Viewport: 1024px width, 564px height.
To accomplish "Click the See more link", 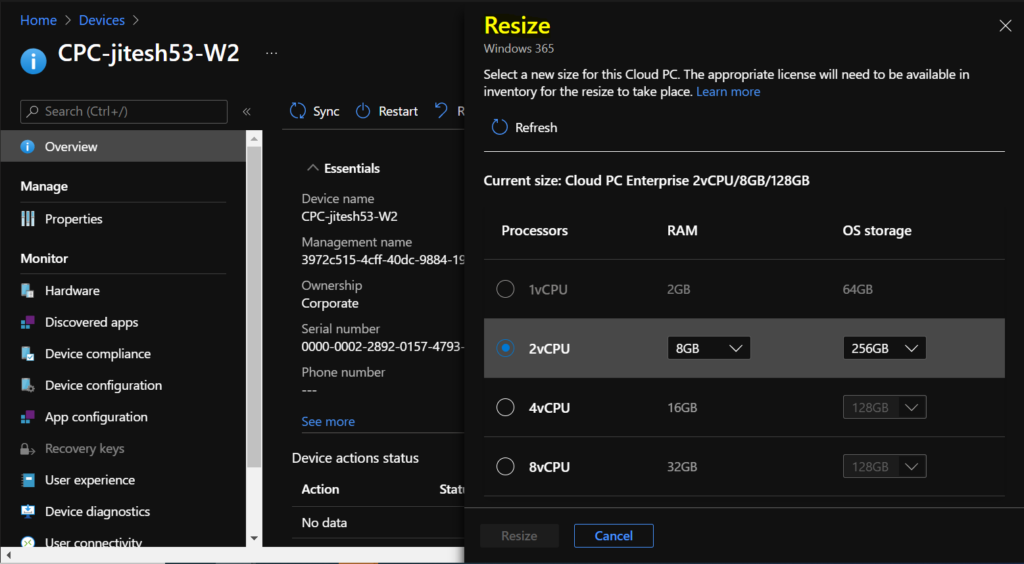I will tap(328, 422).
